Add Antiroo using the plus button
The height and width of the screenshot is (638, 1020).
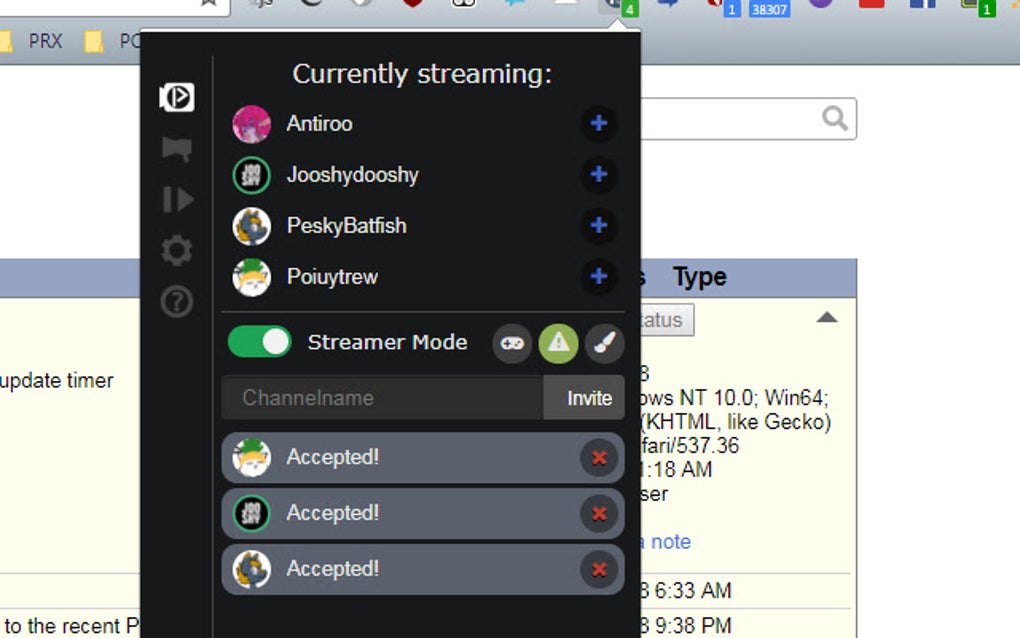point(598,123)
